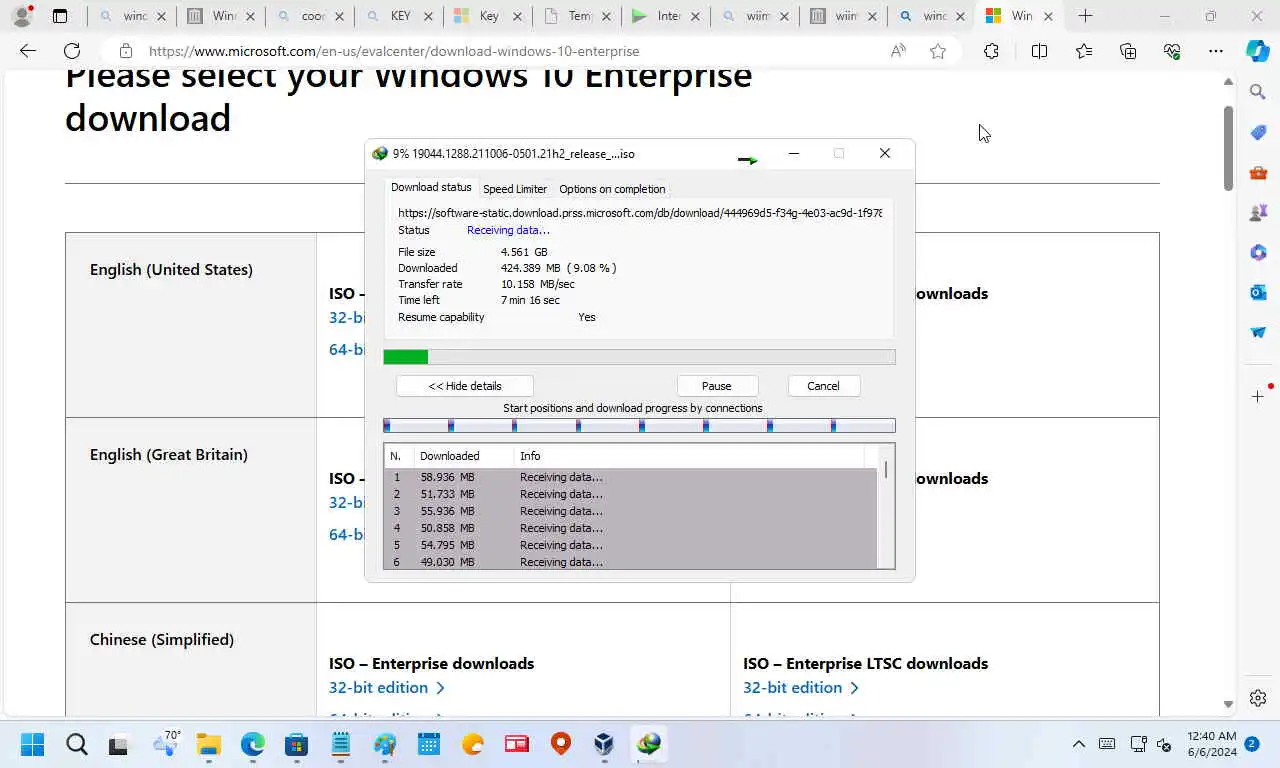
Task: Open Outlook in the sidebar
Action: (x=1258, y=292)
